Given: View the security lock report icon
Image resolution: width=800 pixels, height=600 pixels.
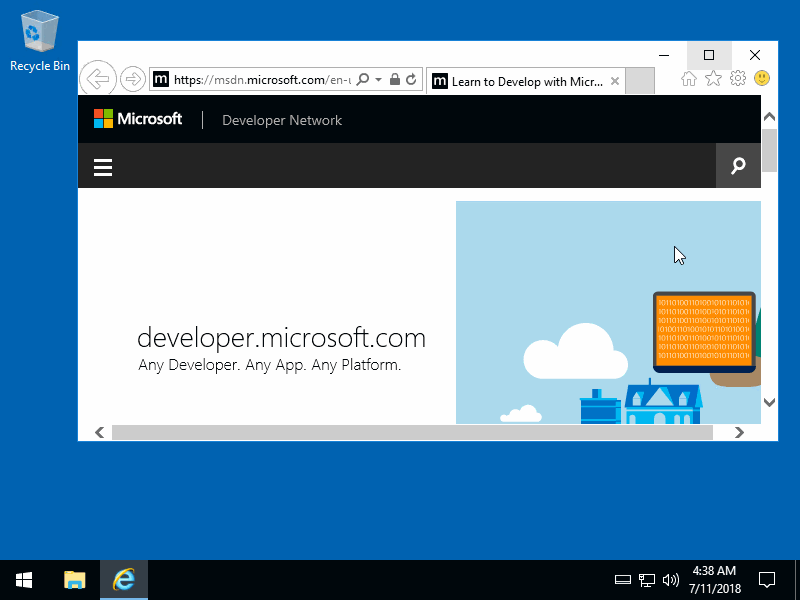Looking at the screenshot, I should click(394, 80).
